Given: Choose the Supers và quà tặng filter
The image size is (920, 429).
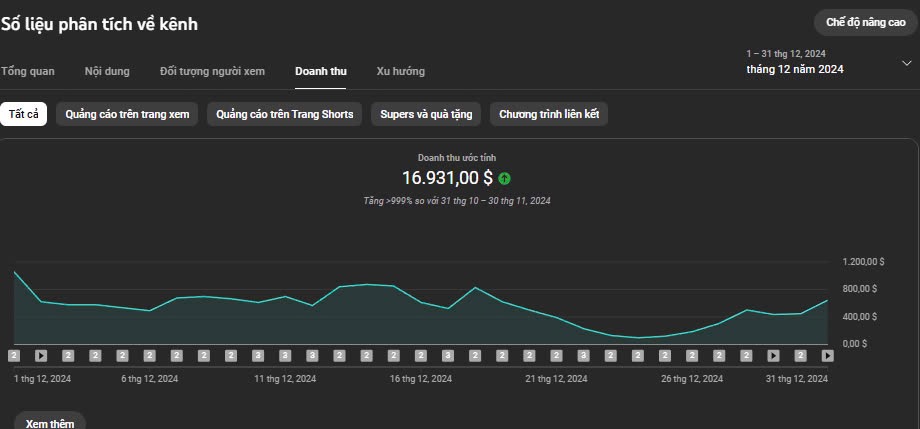Looking at the screenshot, I should (426, 114).
